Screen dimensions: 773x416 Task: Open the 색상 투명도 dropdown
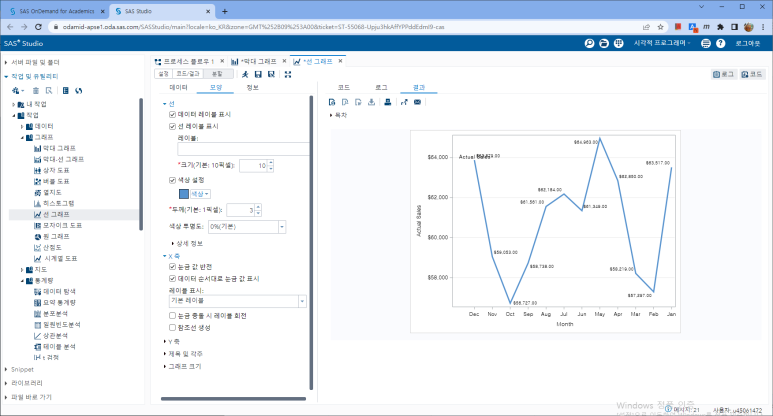(x=282, y=227)
